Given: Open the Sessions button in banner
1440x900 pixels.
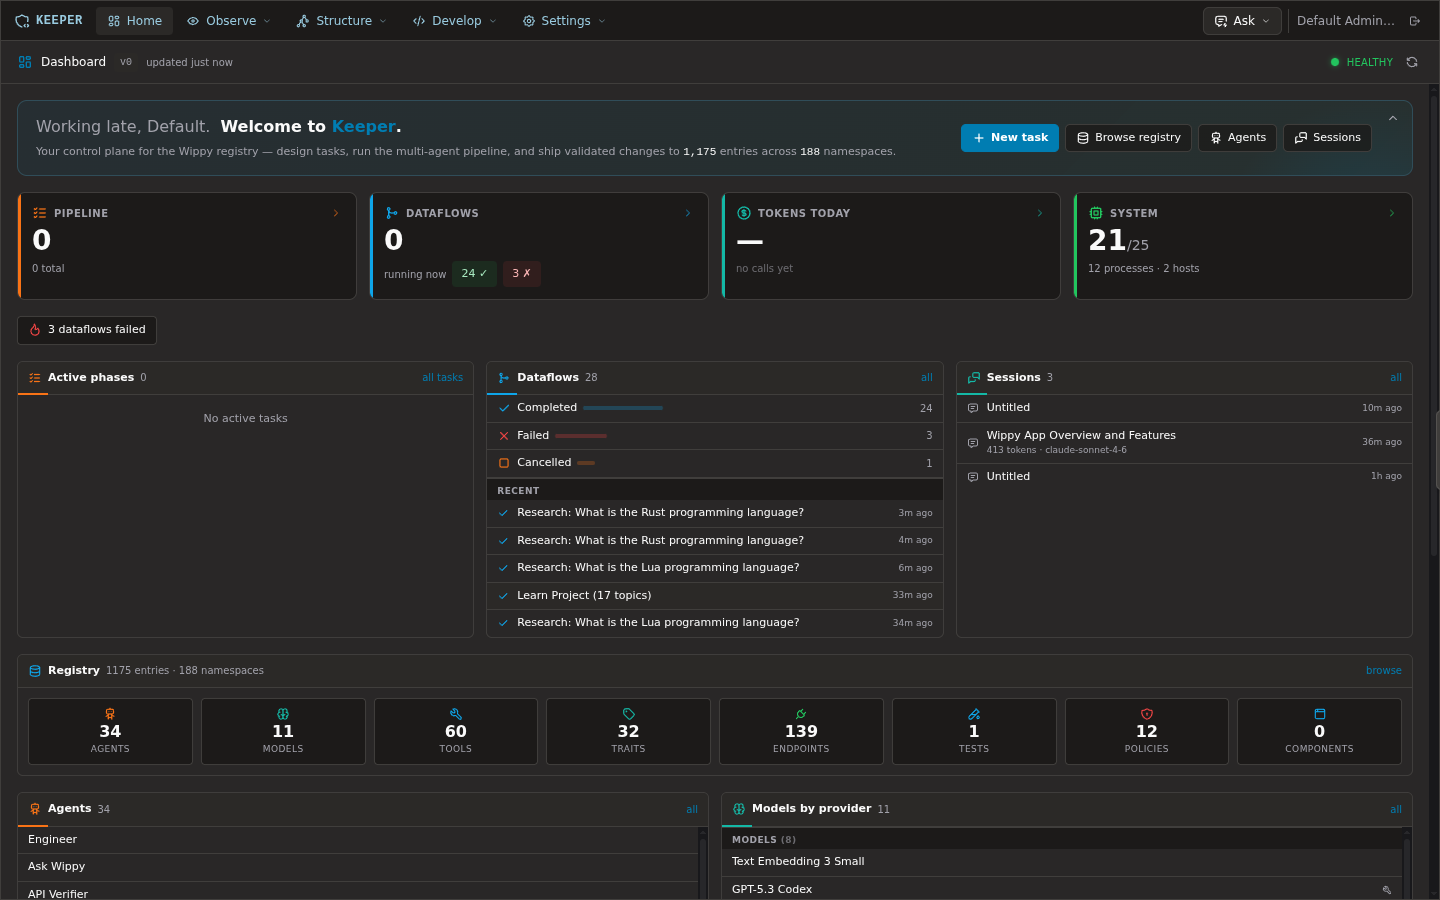Looking at the screenshot, I should (x=1327, y=138).
